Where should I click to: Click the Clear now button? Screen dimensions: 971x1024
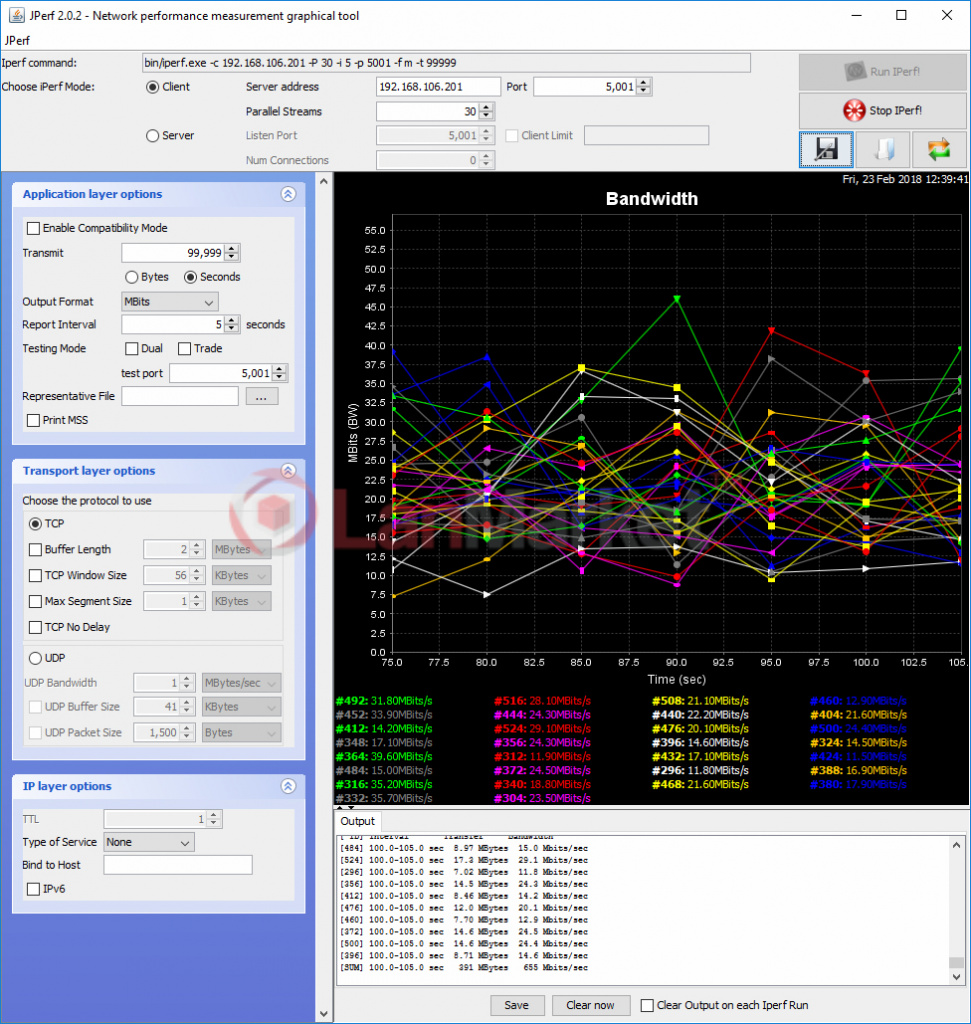590,1005
